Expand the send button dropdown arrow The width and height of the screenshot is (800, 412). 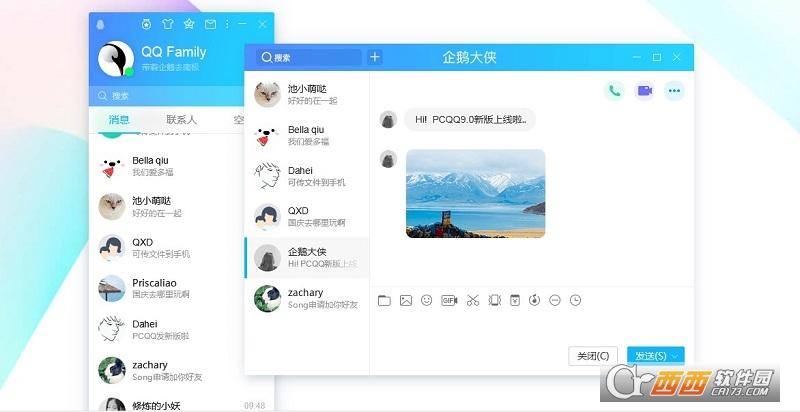click(x=677, y=355)
